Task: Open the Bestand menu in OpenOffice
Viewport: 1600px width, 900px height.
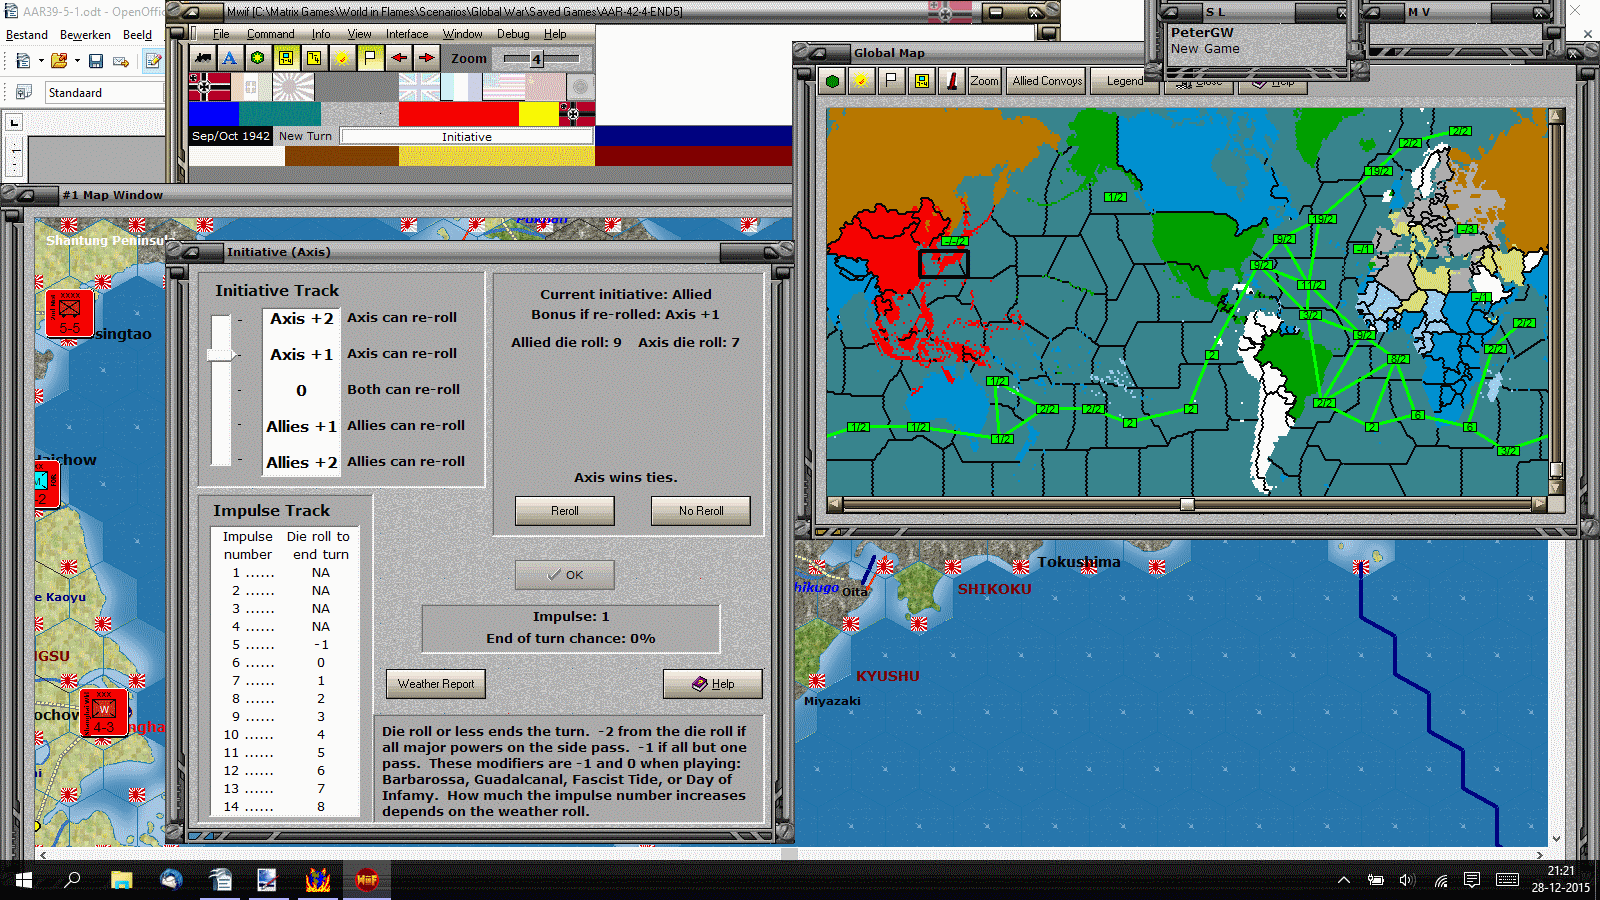Action: 27,35
